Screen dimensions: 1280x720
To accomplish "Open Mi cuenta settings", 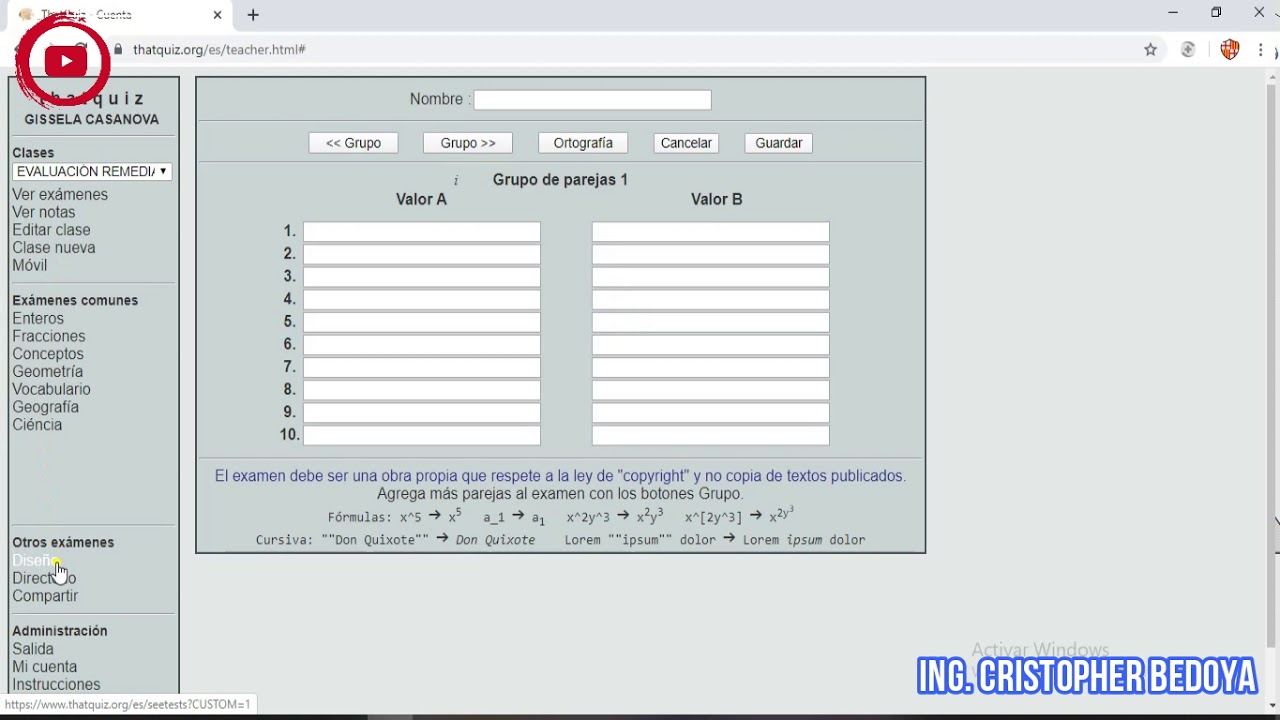I will [x=44, y=667].
